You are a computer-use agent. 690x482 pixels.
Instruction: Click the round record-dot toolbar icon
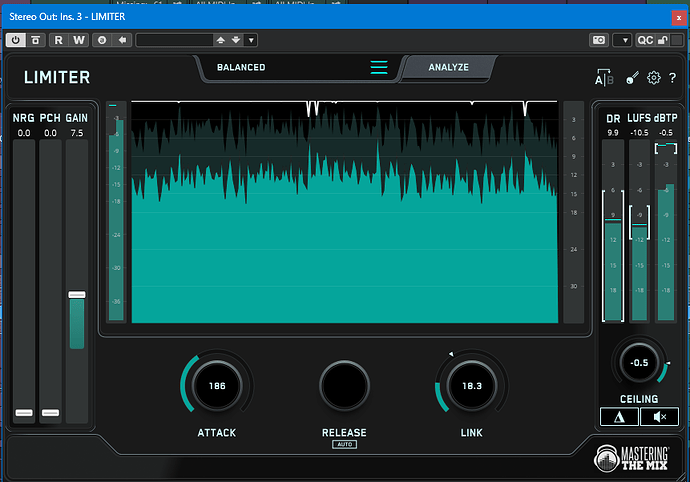click(102, 40)
